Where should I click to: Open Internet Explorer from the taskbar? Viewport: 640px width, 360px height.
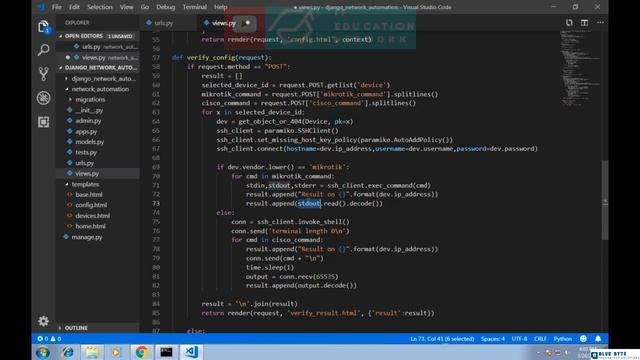click(67, 352)
